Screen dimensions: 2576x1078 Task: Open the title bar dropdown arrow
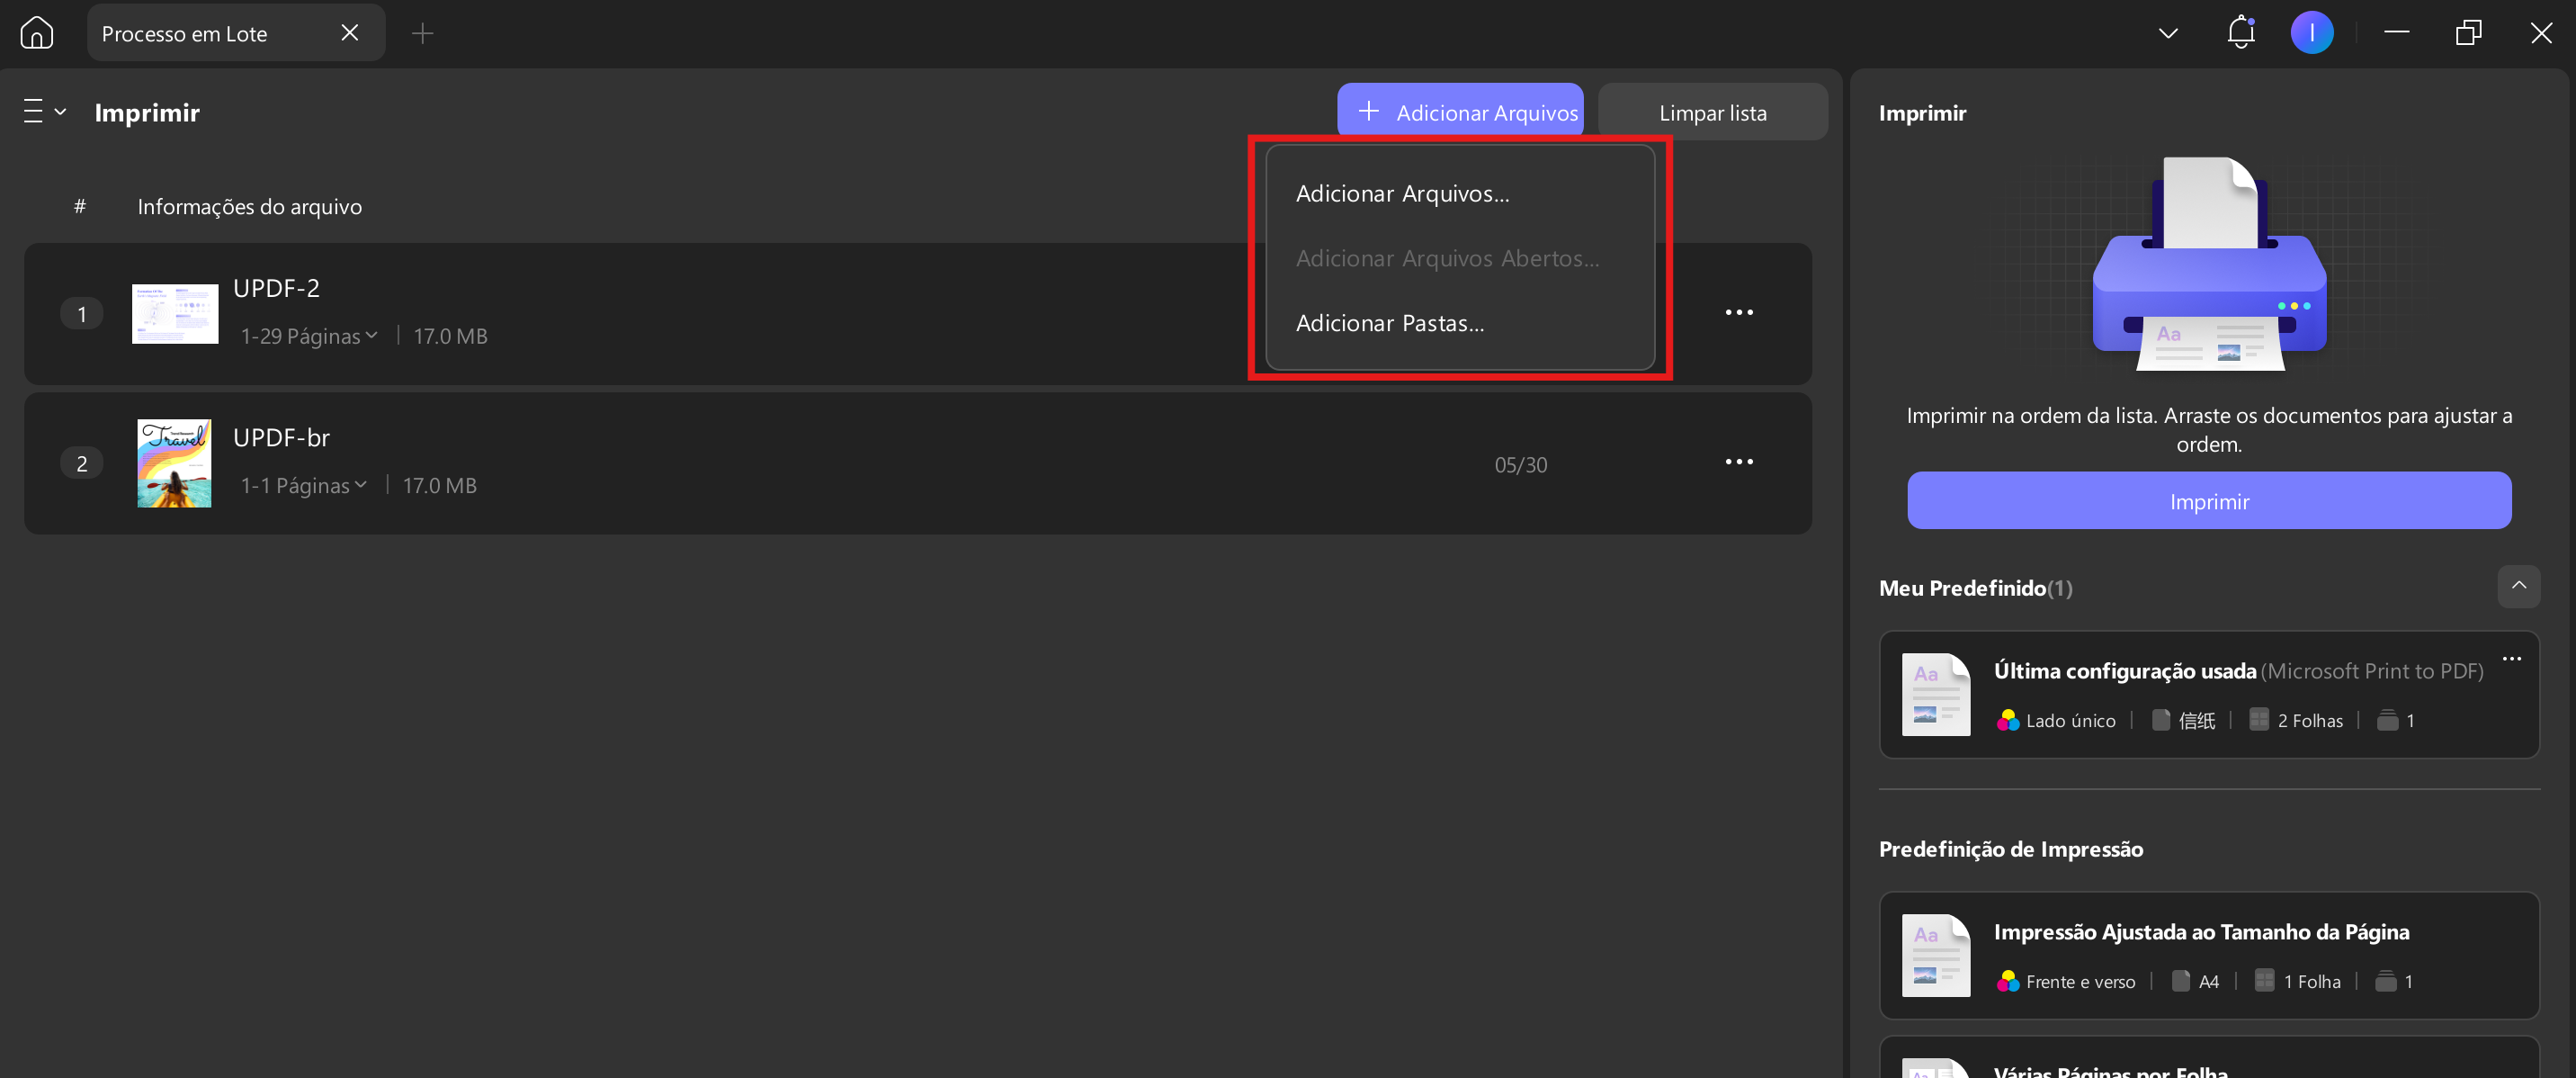[x=2168, y=33]
